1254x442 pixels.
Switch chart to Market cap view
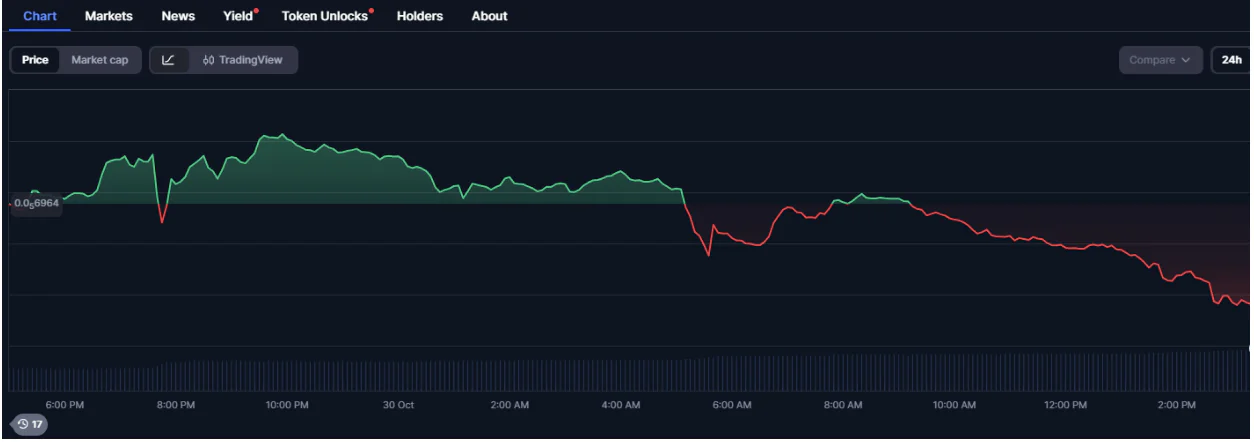[99, 60]
